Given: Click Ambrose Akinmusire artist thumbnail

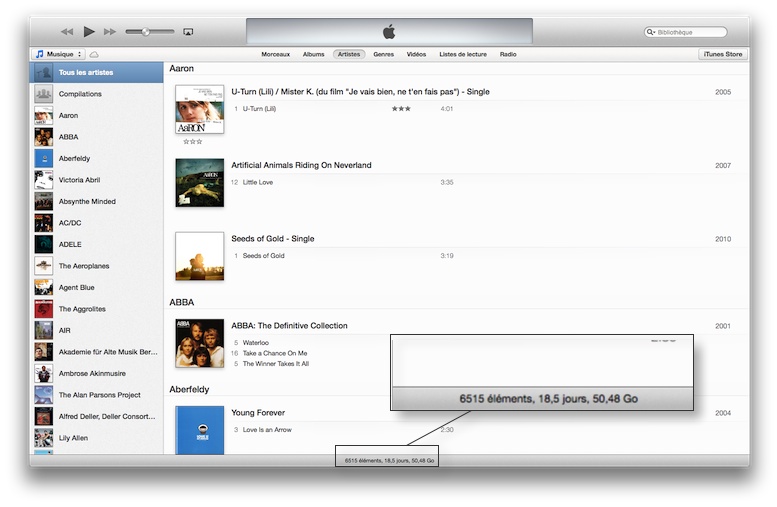Looking at the screenshot, I should [44, 373].
